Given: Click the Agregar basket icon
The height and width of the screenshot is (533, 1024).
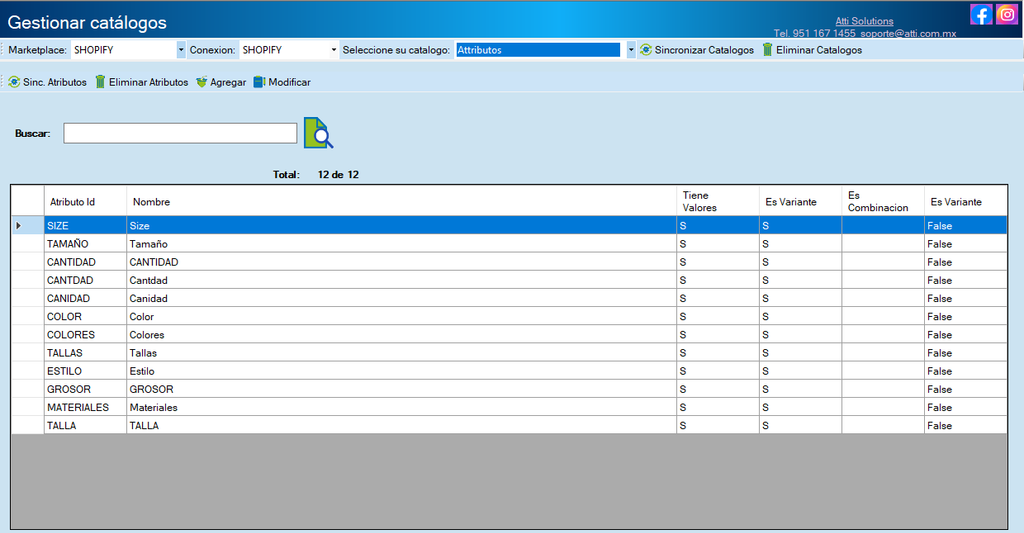Looking at the screenshot, I should point(202,82).
